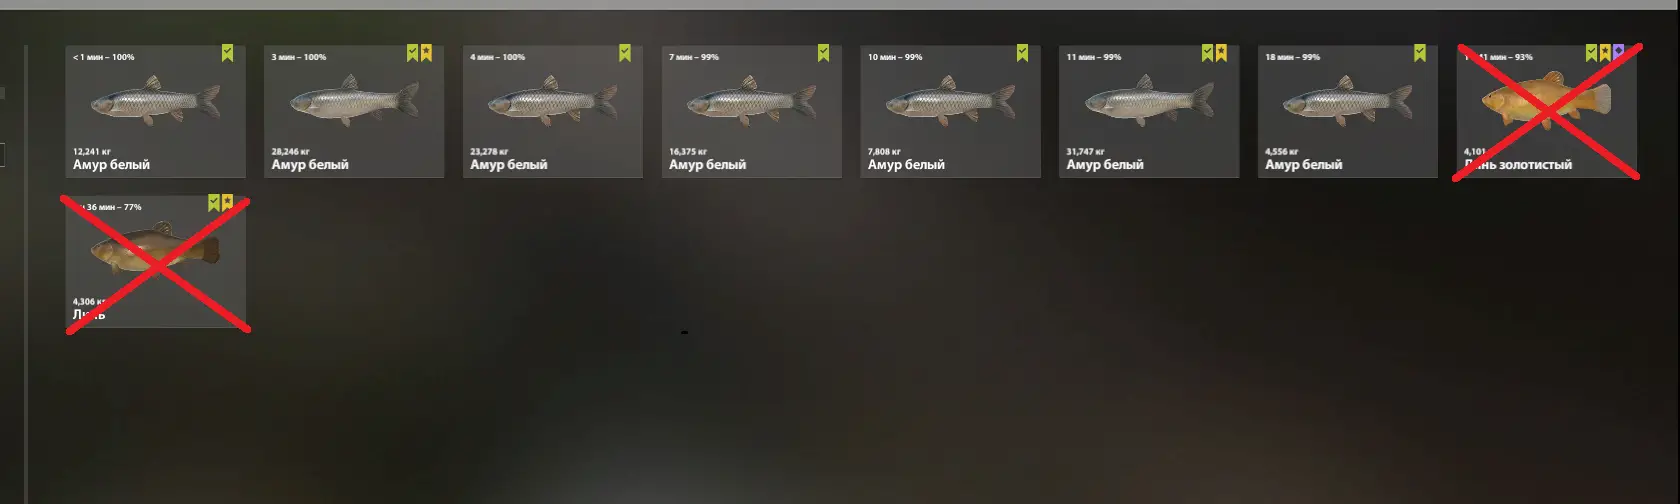Select the 28,246 кг Амур белый fish image

pos(354,100)
